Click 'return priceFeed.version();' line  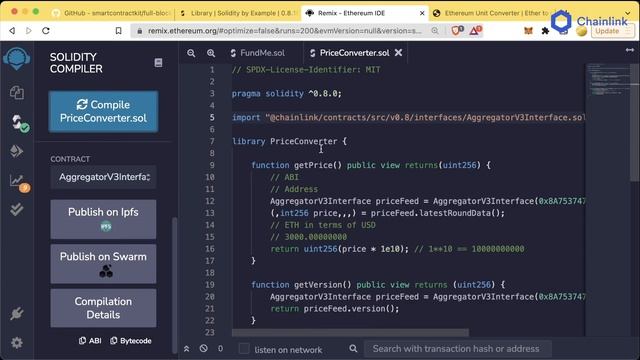[x=335, y=309]
